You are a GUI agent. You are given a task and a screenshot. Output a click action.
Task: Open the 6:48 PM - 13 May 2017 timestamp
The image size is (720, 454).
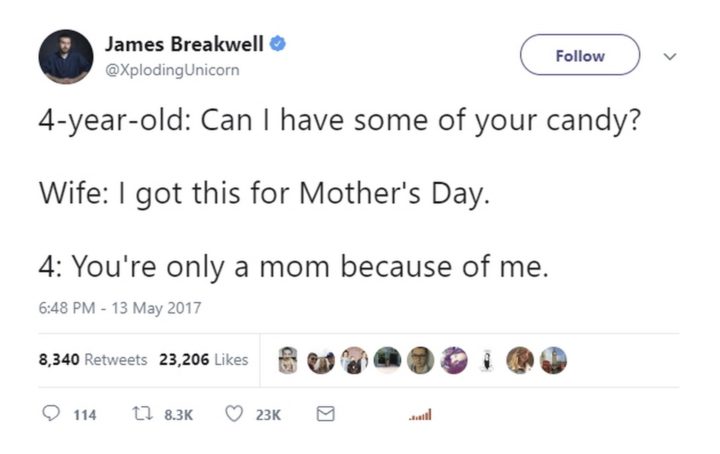pos(120,308)
